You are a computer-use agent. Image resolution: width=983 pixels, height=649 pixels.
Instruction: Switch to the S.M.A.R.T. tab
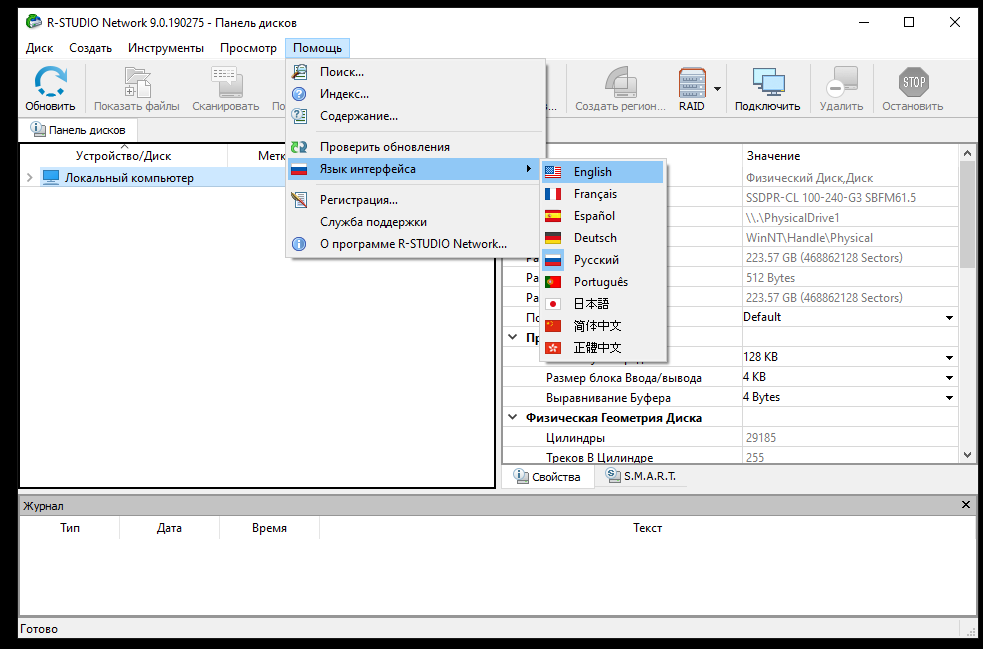coord(641,476)
